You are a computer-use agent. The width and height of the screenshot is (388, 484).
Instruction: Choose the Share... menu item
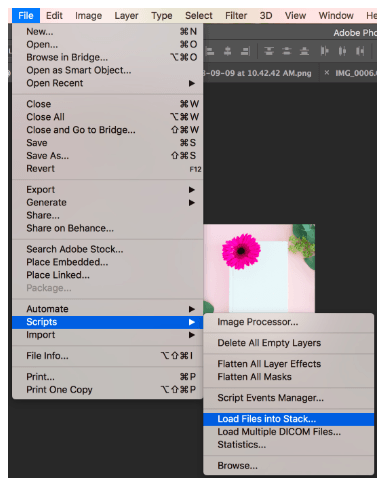108,216
